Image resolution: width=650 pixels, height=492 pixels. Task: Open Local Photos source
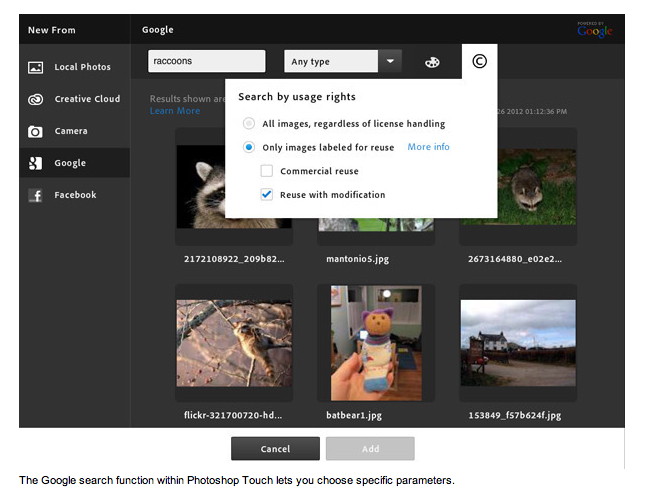coord(75,67)
